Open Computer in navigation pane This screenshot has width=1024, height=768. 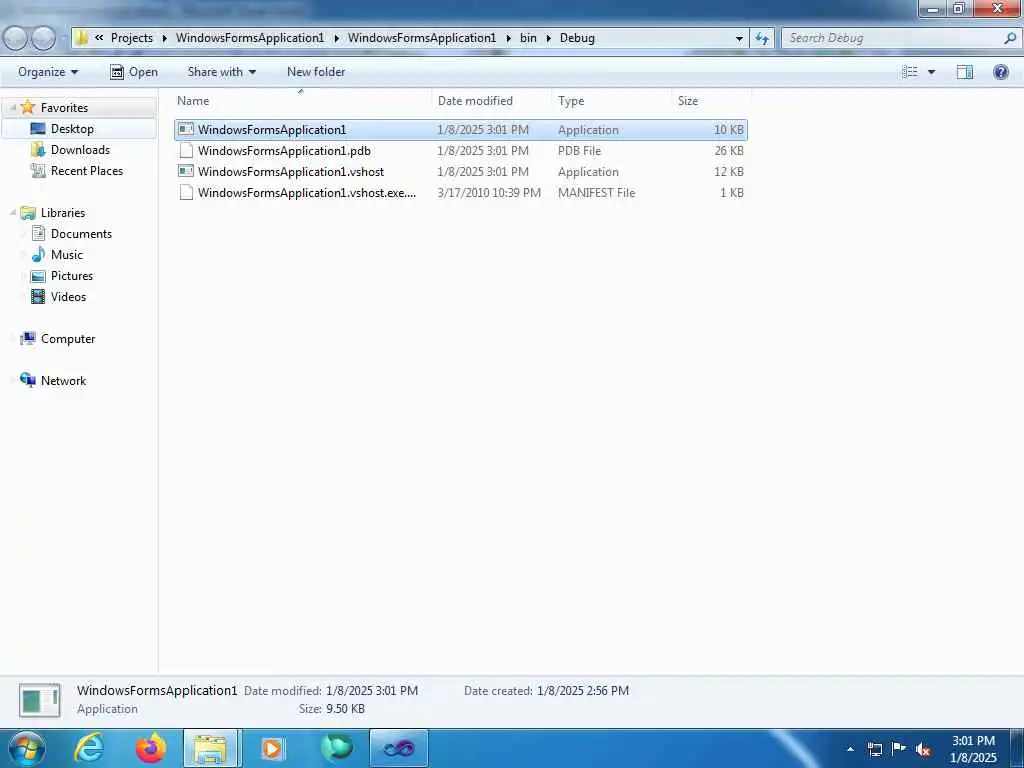pos(68,339)
